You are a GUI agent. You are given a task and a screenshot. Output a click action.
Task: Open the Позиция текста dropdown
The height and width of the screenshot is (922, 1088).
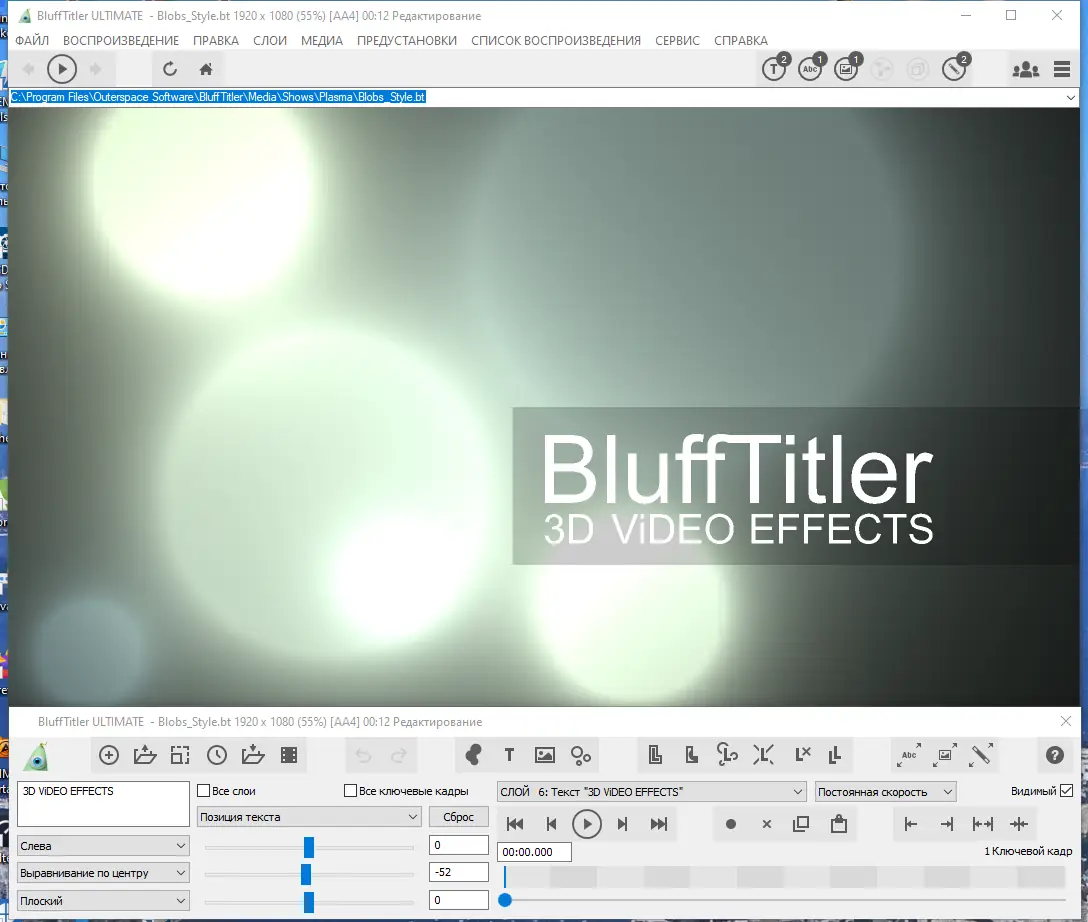click(x=308, y=817)
